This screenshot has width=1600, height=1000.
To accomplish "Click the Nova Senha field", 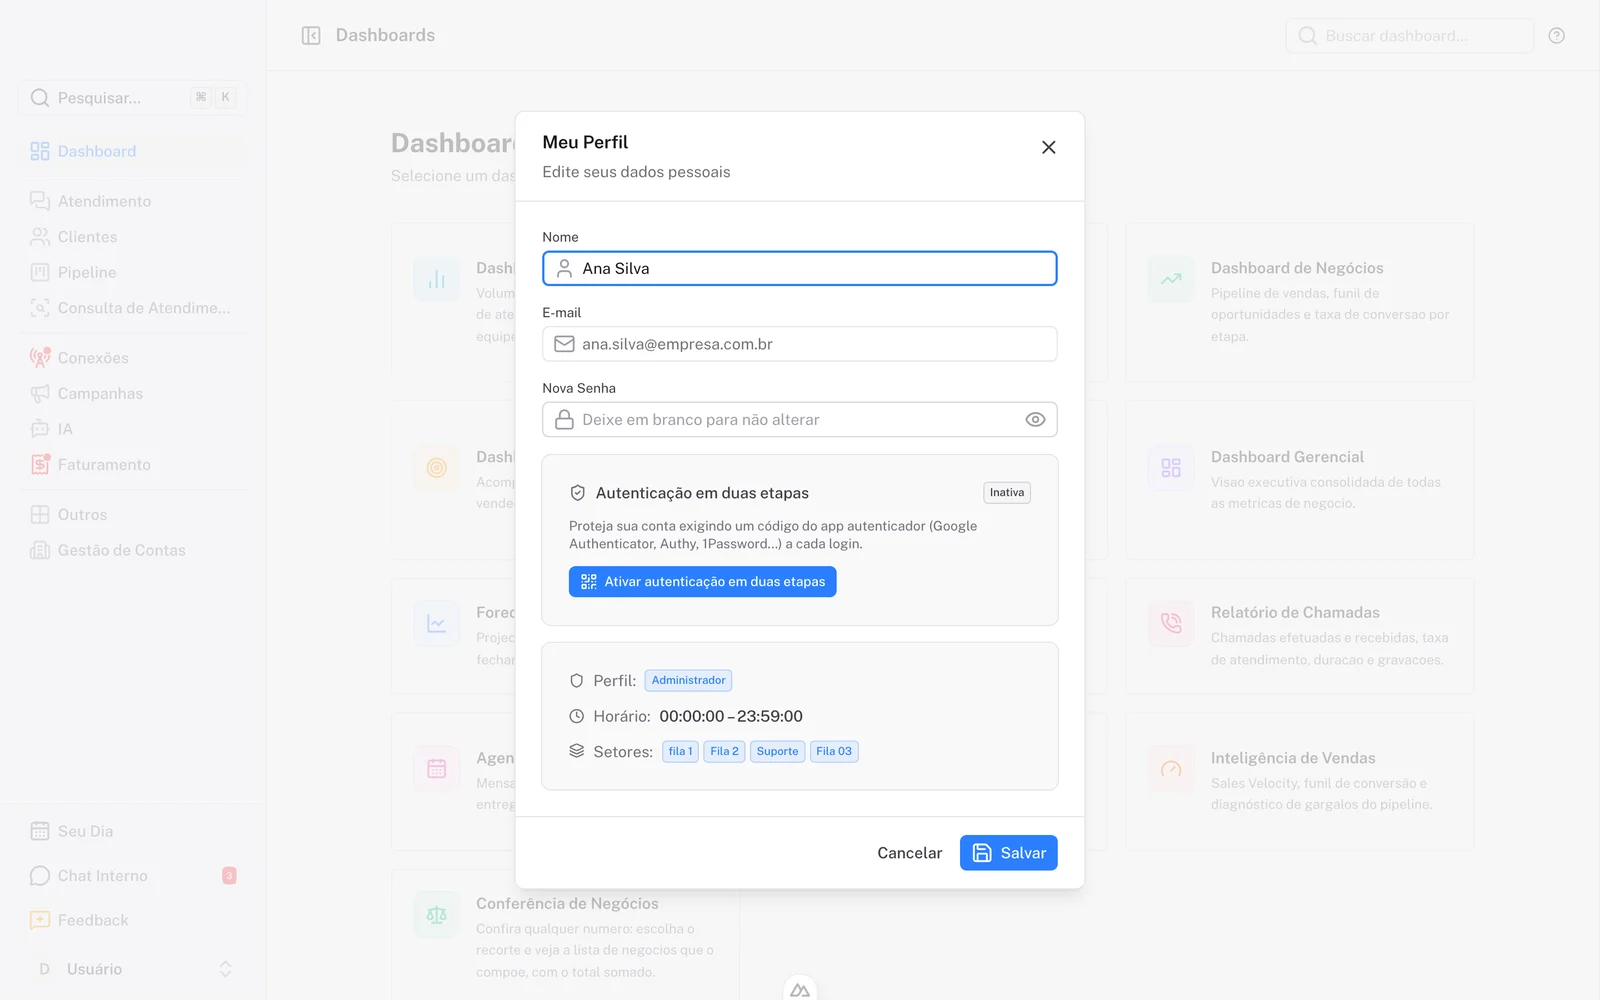I will 799,420.
